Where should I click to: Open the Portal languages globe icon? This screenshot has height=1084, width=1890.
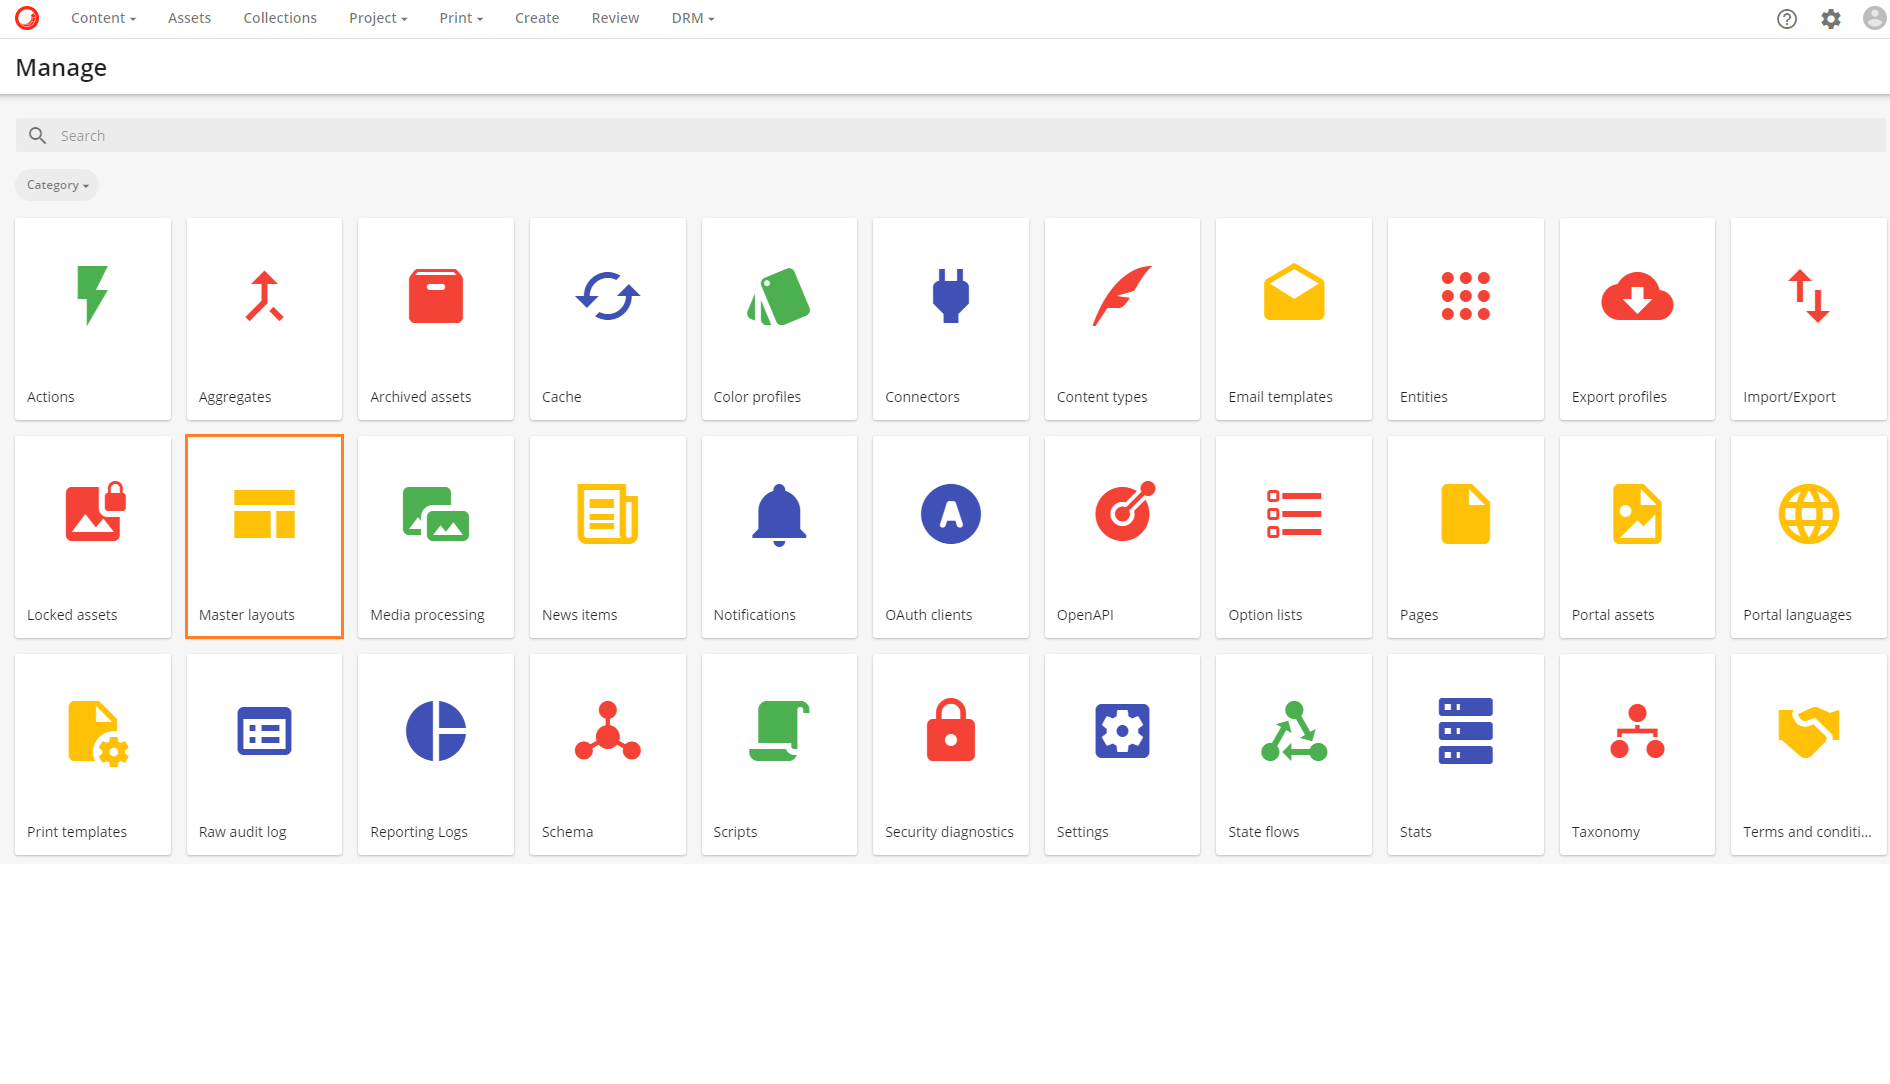[x=1808, y=514]
